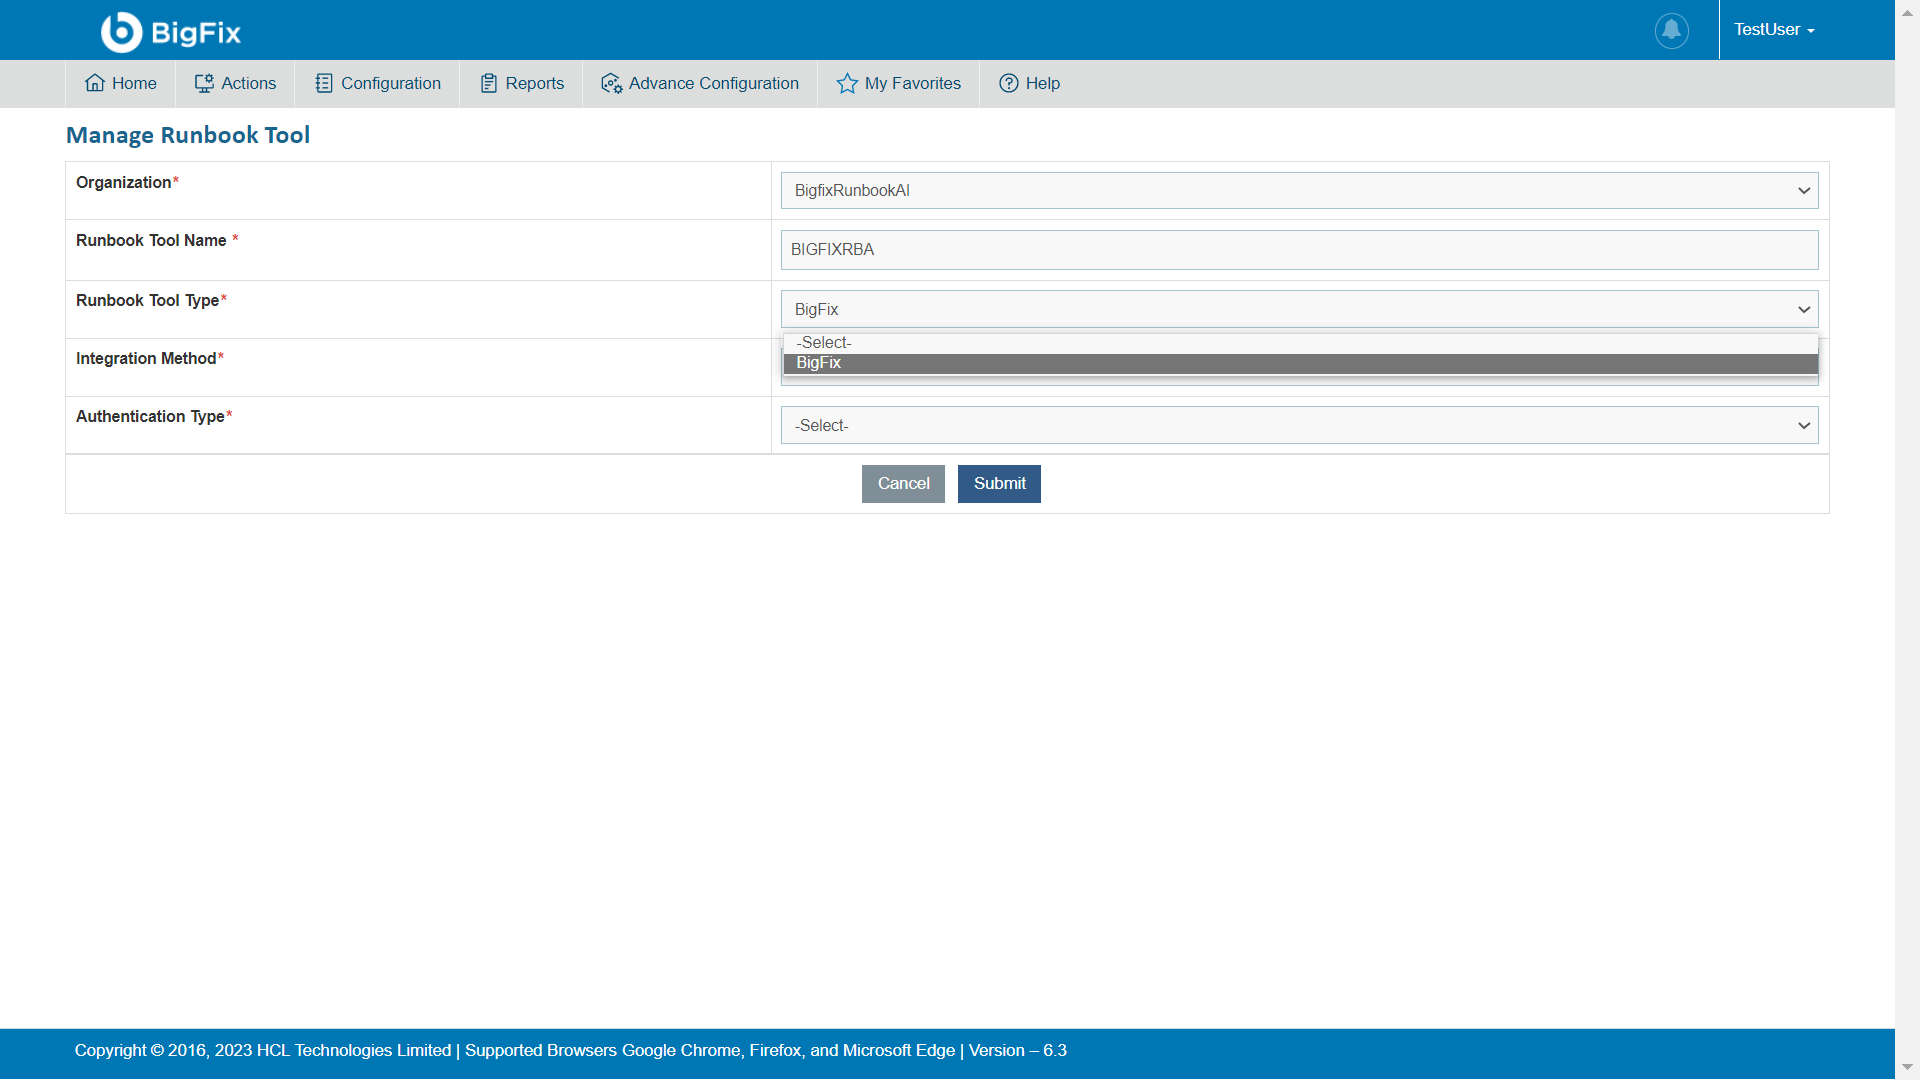
Task: Collapse the Runbook Tool Type dropdown
Action: coord(1298,309)
